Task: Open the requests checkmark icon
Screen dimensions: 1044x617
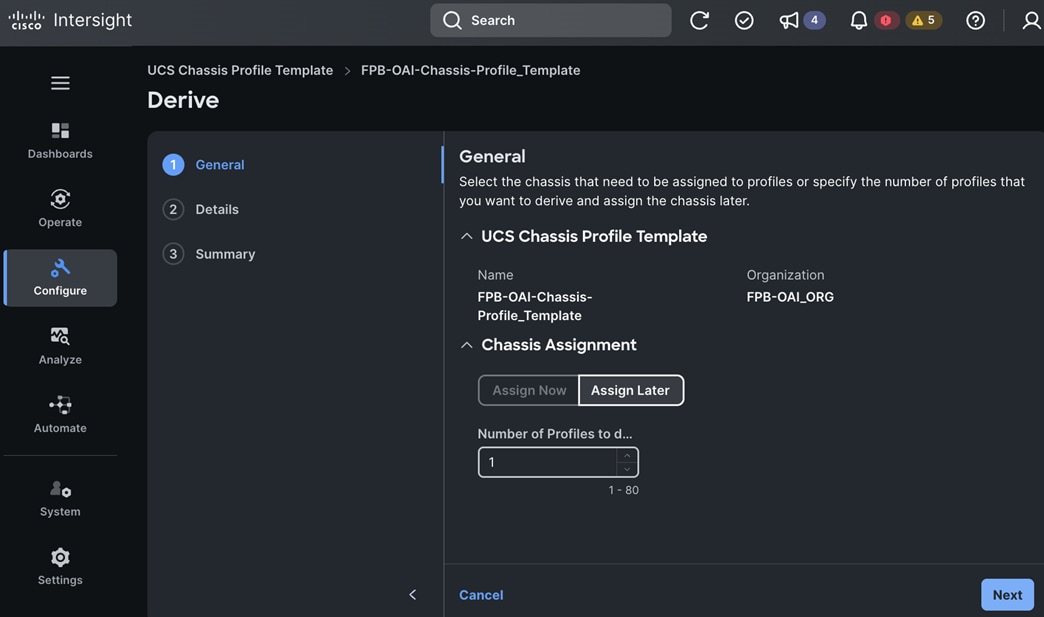Action: coord(744,21)
